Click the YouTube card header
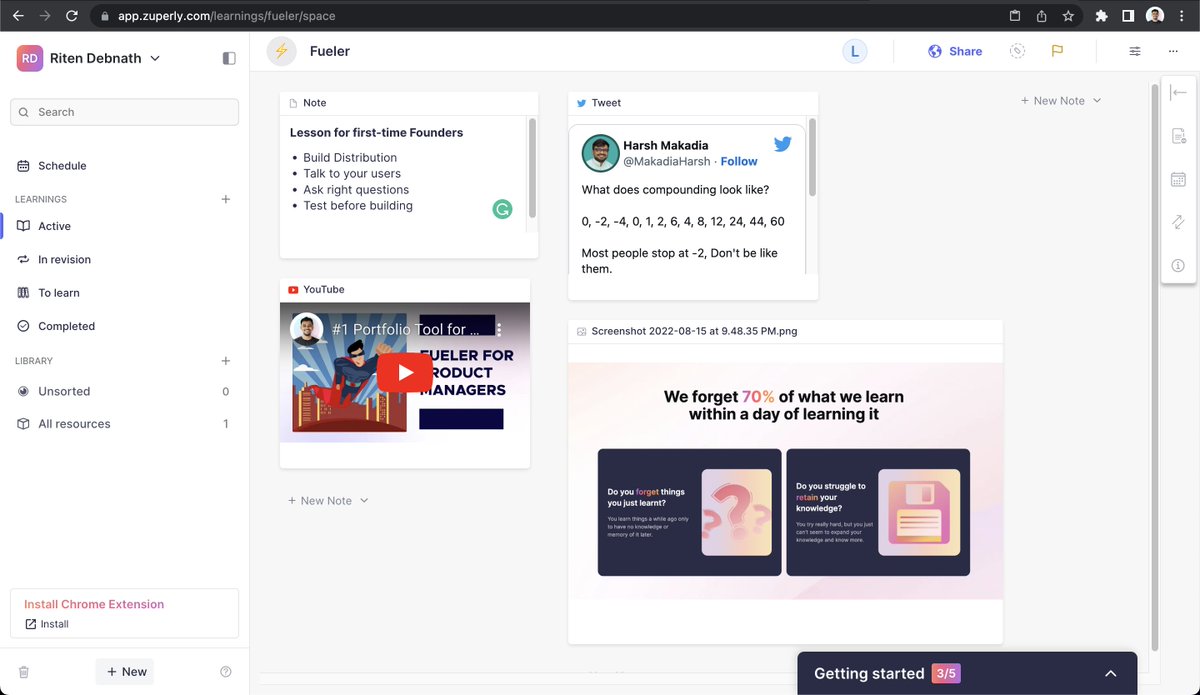 click(x=405, y=289)
